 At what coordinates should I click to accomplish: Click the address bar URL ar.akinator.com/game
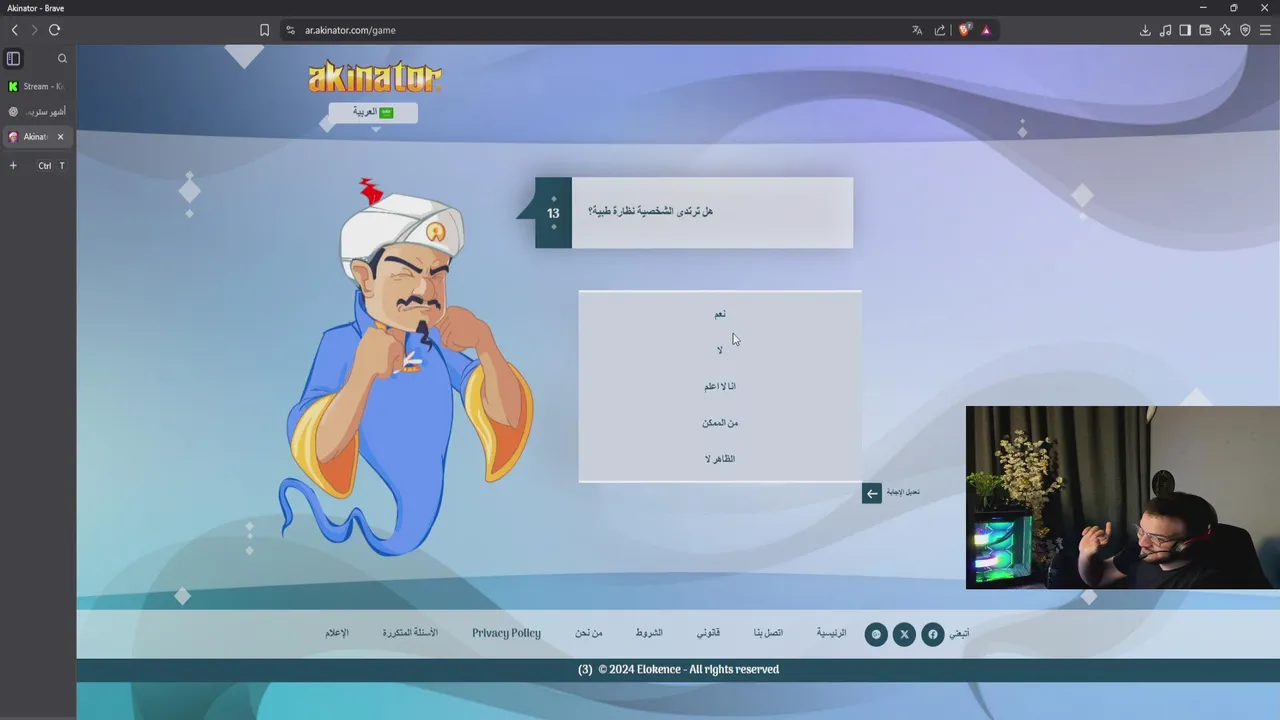350,30
